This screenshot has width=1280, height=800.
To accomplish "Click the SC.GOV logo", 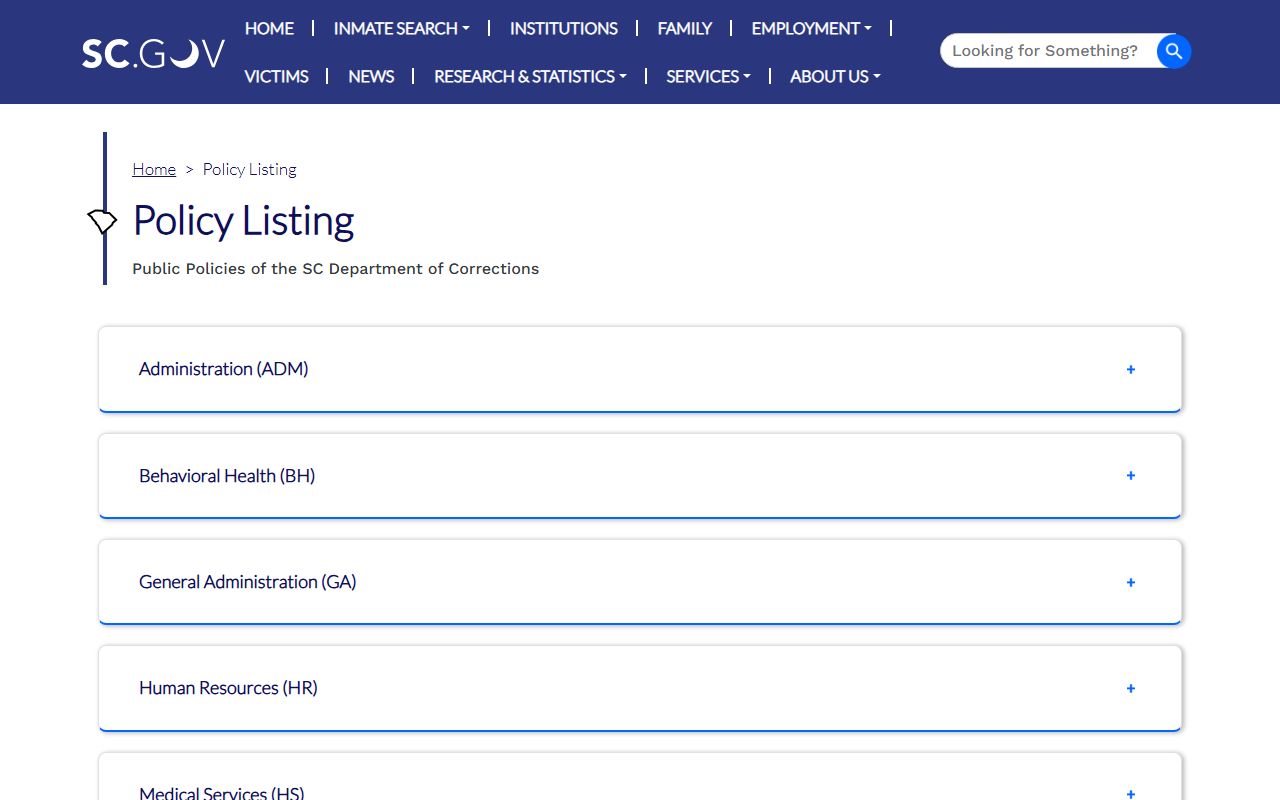I will click(153, 53).
